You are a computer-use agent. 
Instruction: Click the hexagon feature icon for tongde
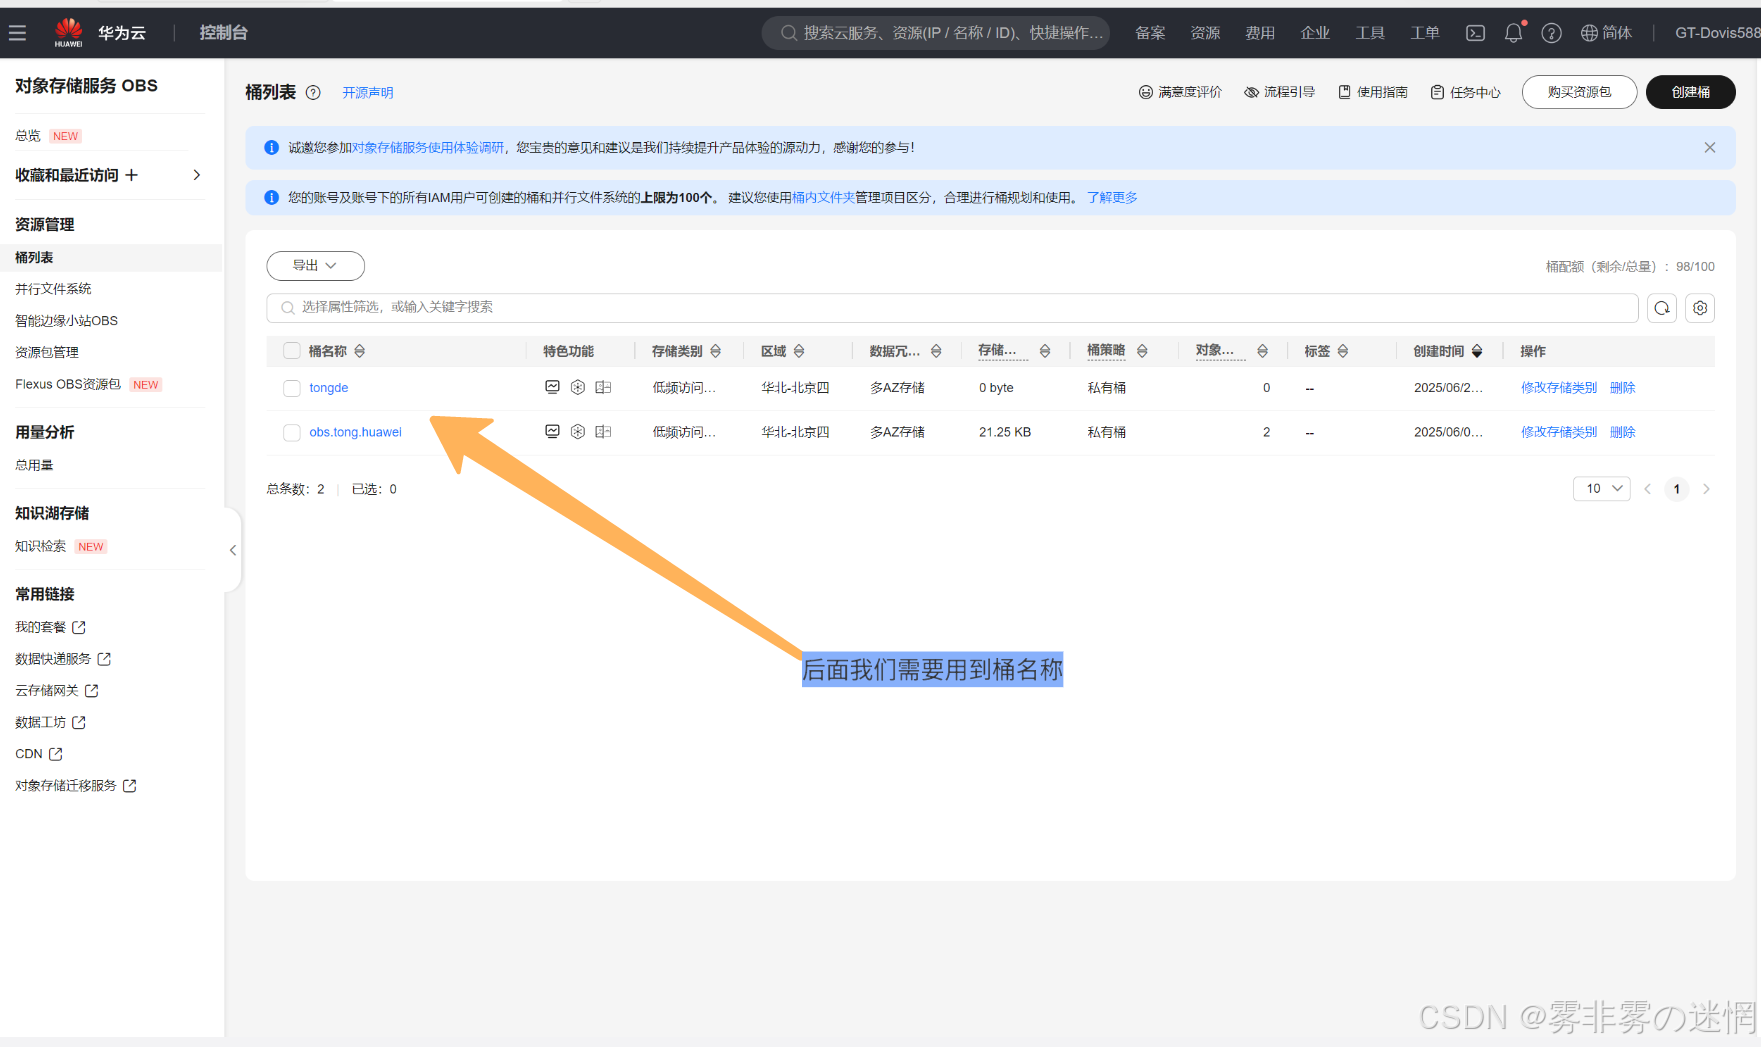(x=578, y=387)
